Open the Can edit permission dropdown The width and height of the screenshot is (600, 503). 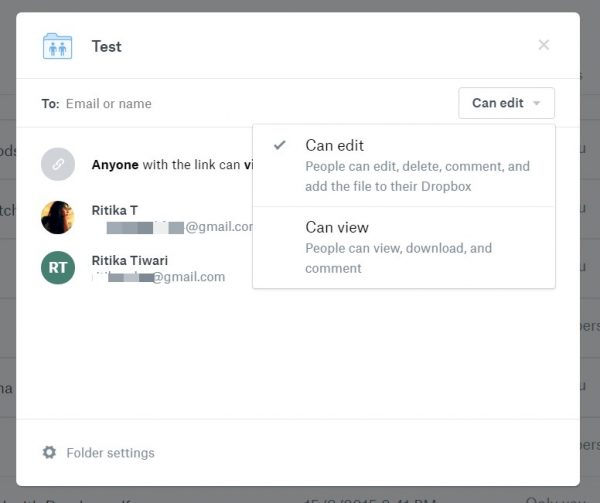pos(506,103)
